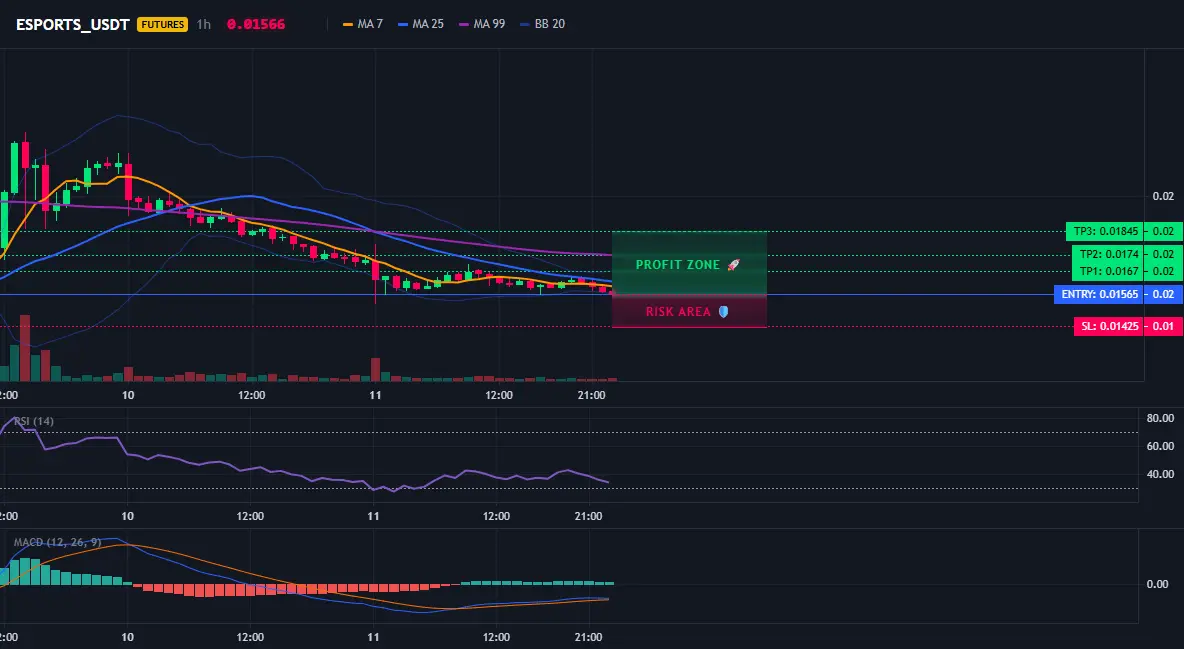The width and height of the screenshot is (1184, 649).
Task: Click the orange MA 7 color swatch
Action: pyautogui.click(x=348, y=24)
